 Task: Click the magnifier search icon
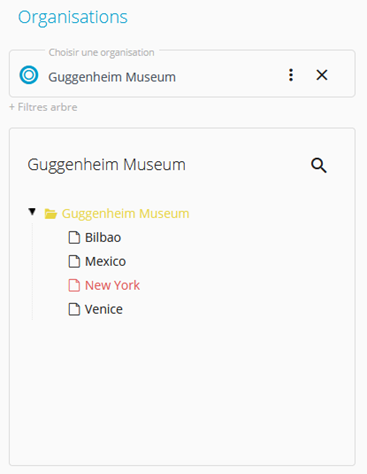[x=319, y=165]
